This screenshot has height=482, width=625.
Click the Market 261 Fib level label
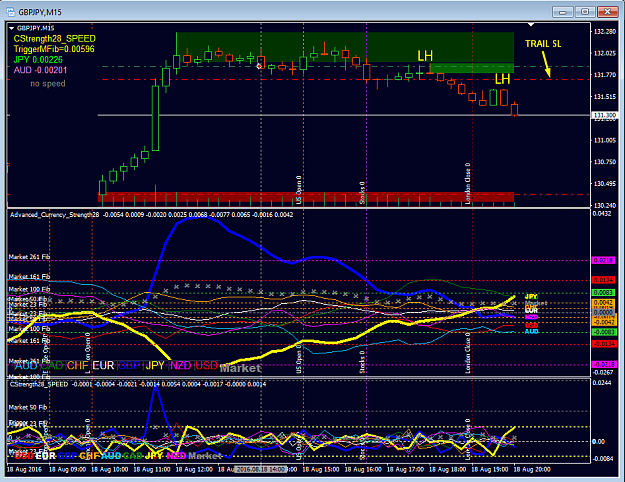point(29,257)
